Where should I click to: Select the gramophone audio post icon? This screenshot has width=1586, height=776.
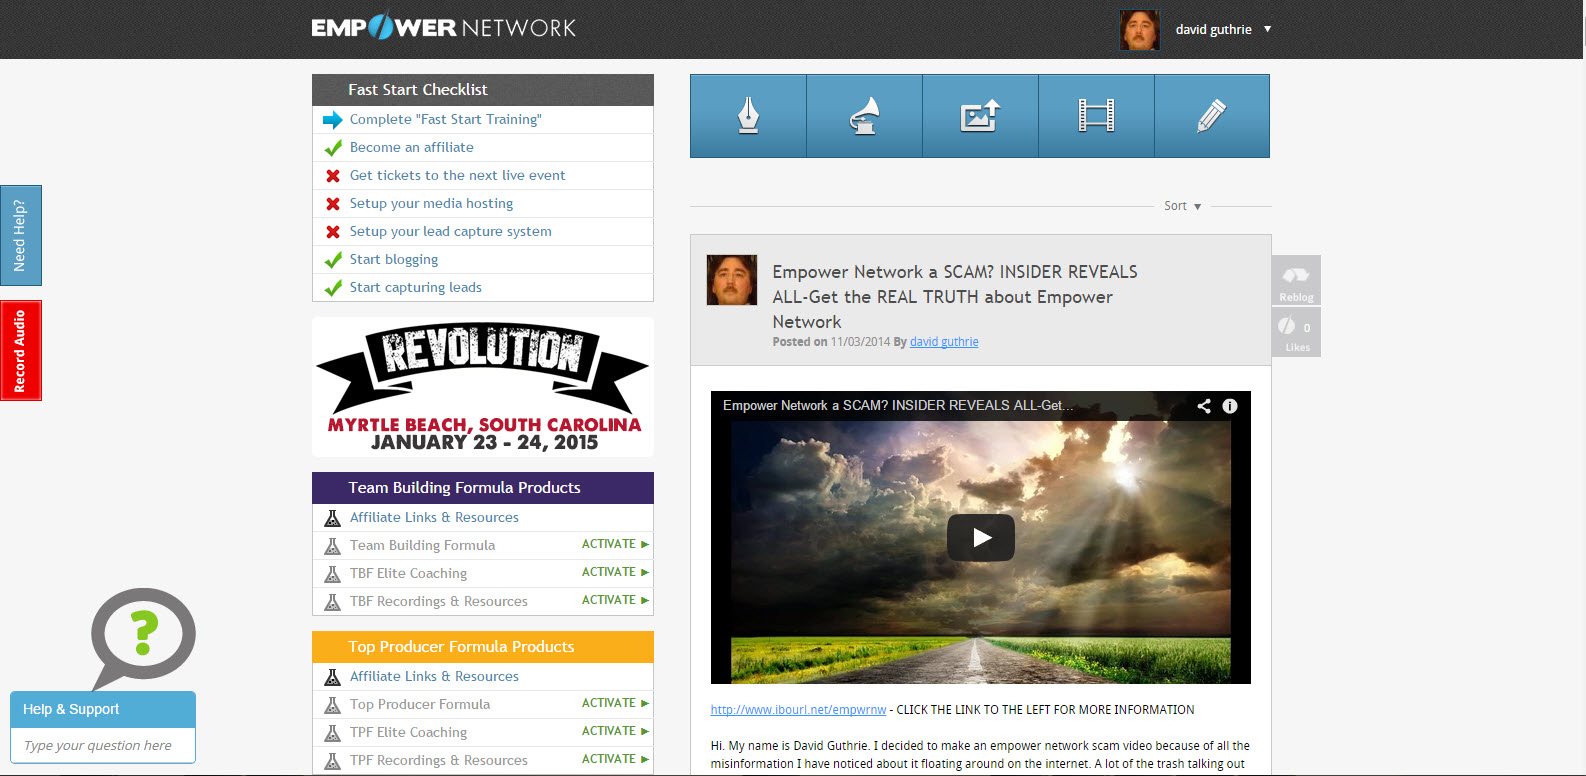pyautogui.click(x=864, y=116)
